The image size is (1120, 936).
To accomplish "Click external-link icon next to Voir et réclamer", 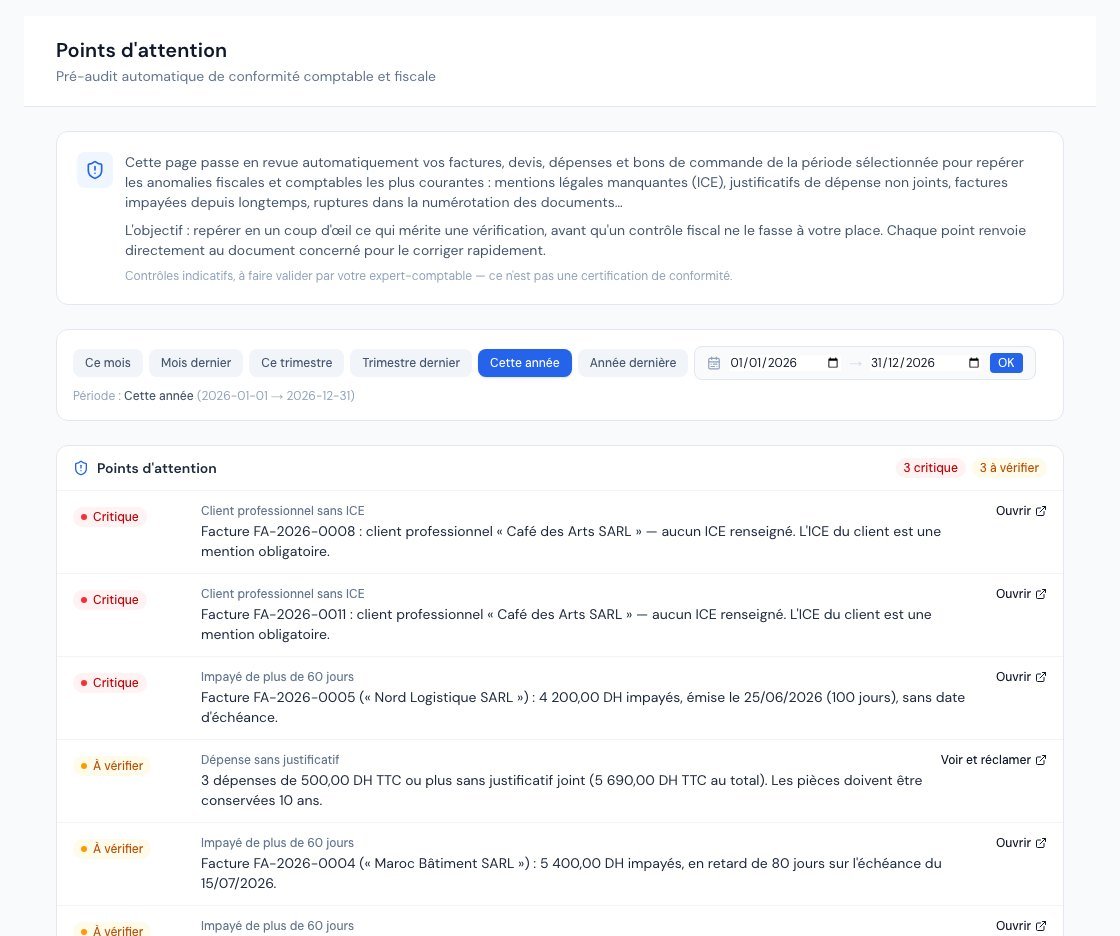I will (x=1041, y=760).
